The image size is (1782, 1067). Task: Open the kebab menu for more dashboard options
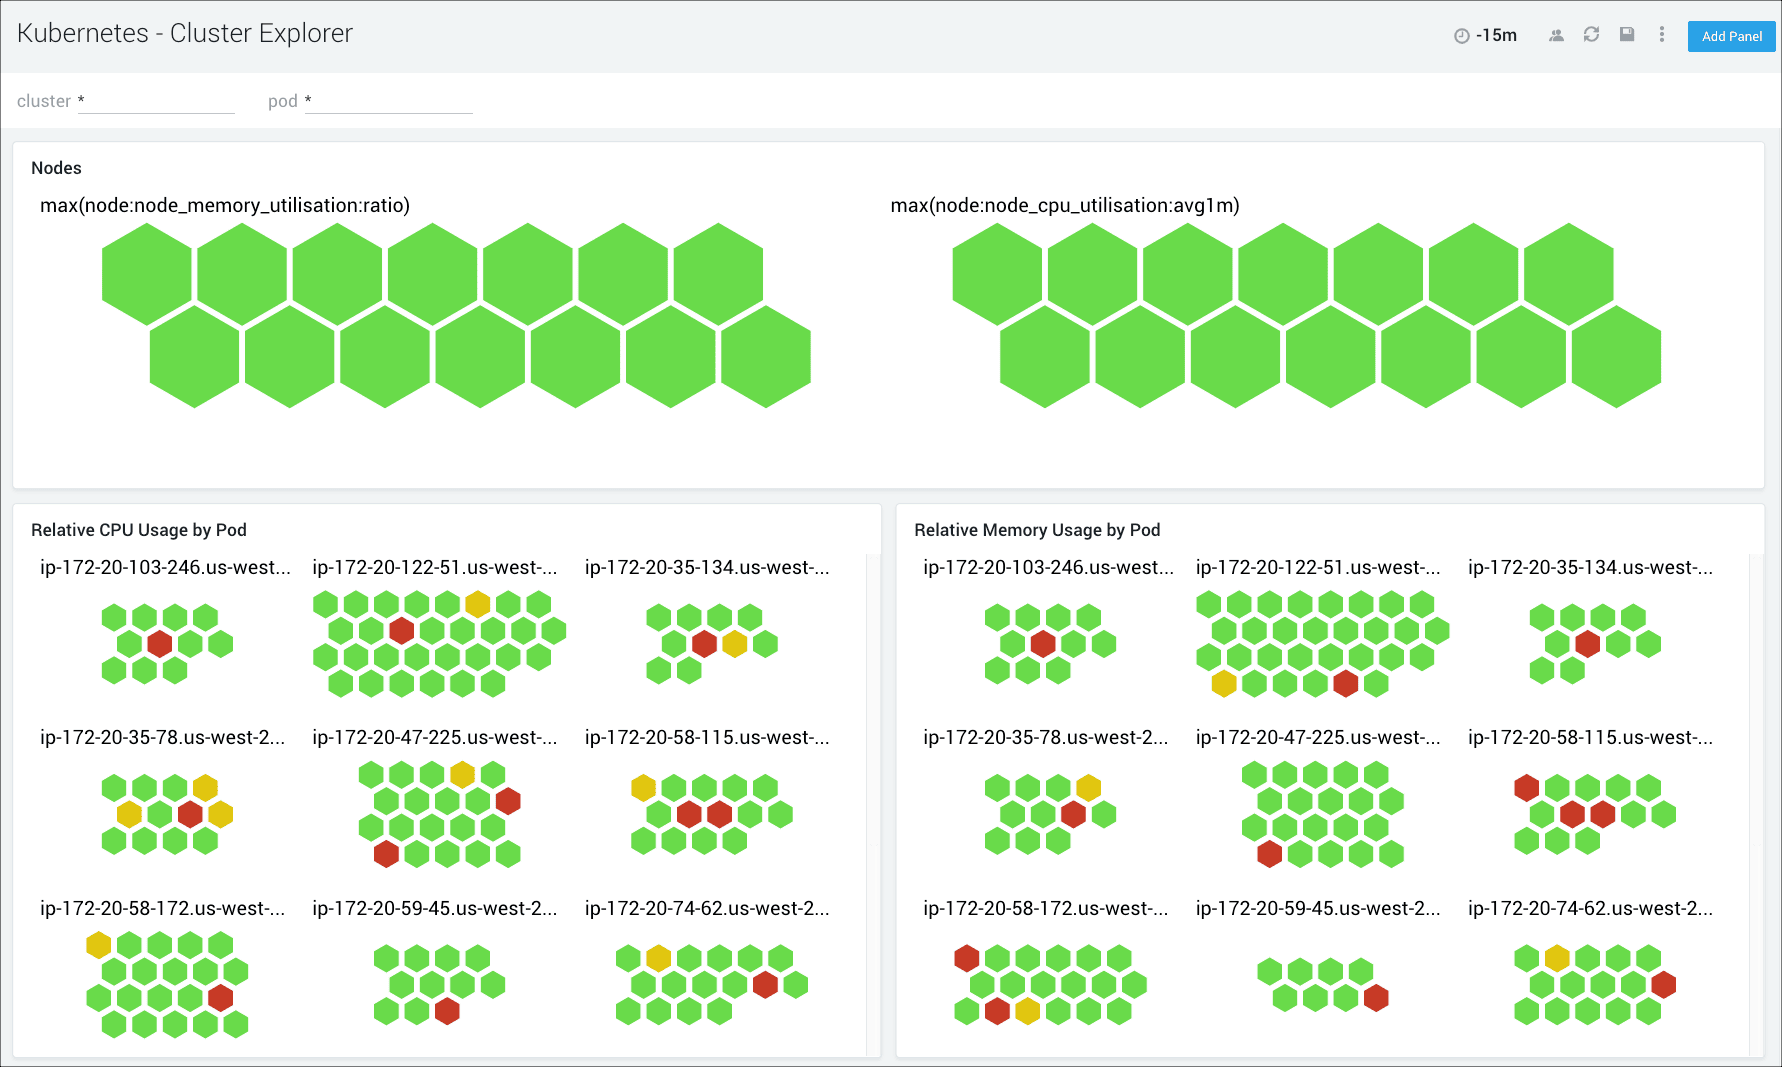[1662, 34]
